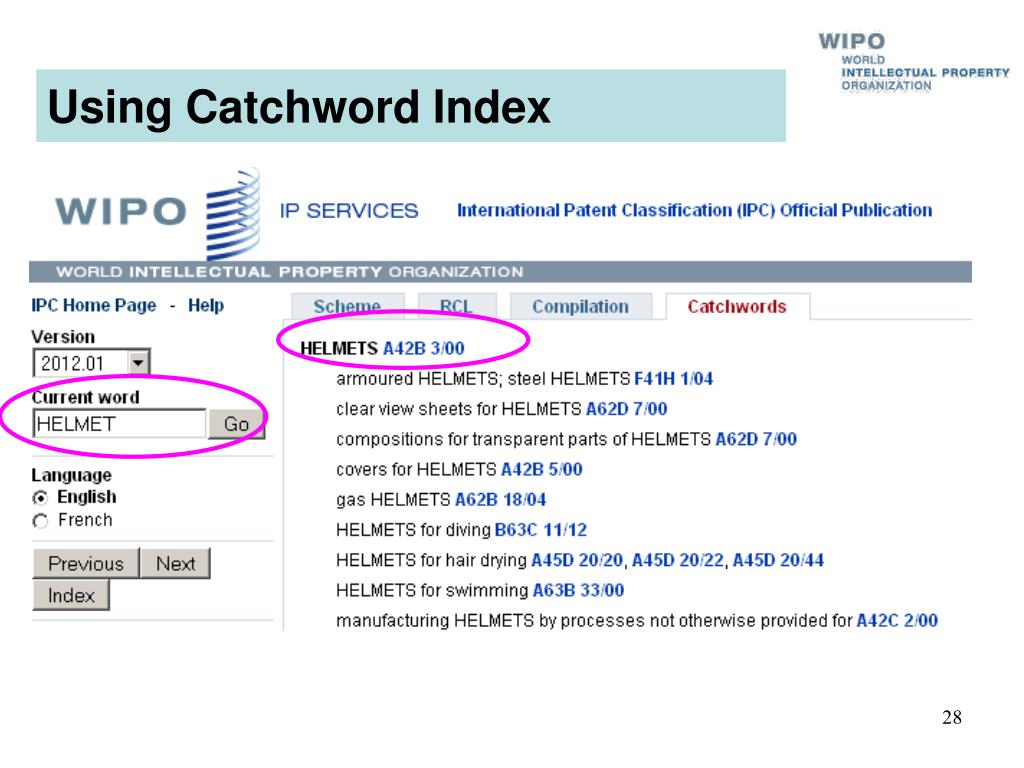
Task: Click the Index button
Action: tap(71, 596)
